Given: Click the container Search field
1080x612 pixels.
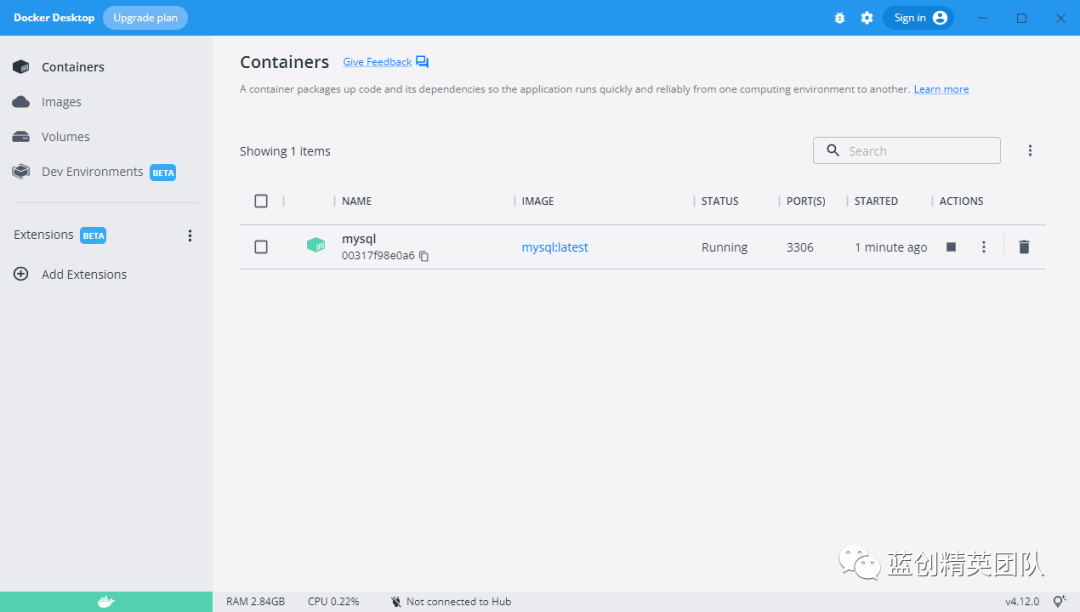Looking at the screenshot, I should tap(906, 151).
